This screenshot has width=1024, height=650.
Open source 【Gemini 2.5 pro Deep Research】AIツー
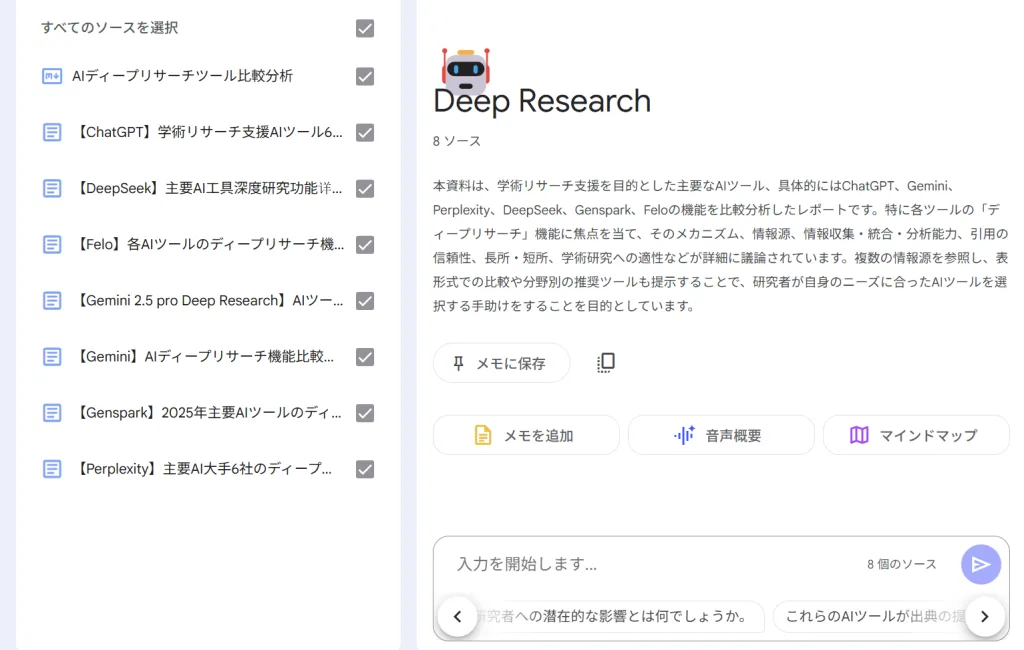click(x=209, y=301)
